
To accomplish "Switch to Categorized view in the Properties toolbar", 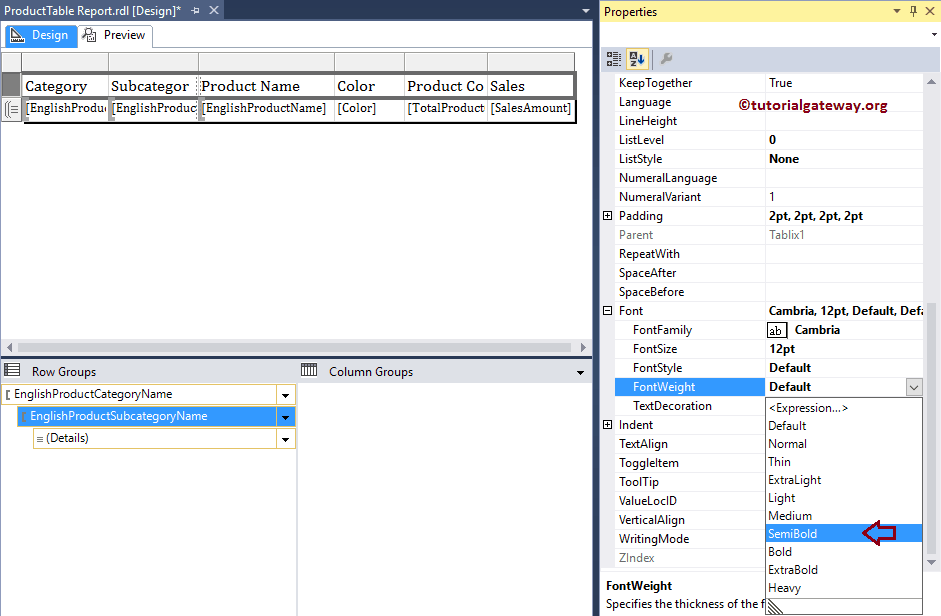I will click(x=612, y=59).
